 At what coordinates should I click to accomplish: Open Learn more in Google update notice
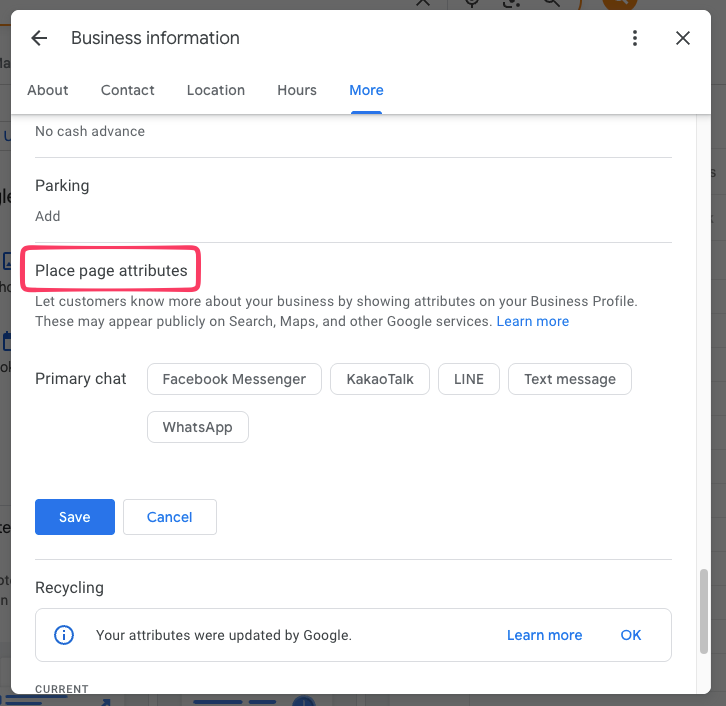pos(544,635)
